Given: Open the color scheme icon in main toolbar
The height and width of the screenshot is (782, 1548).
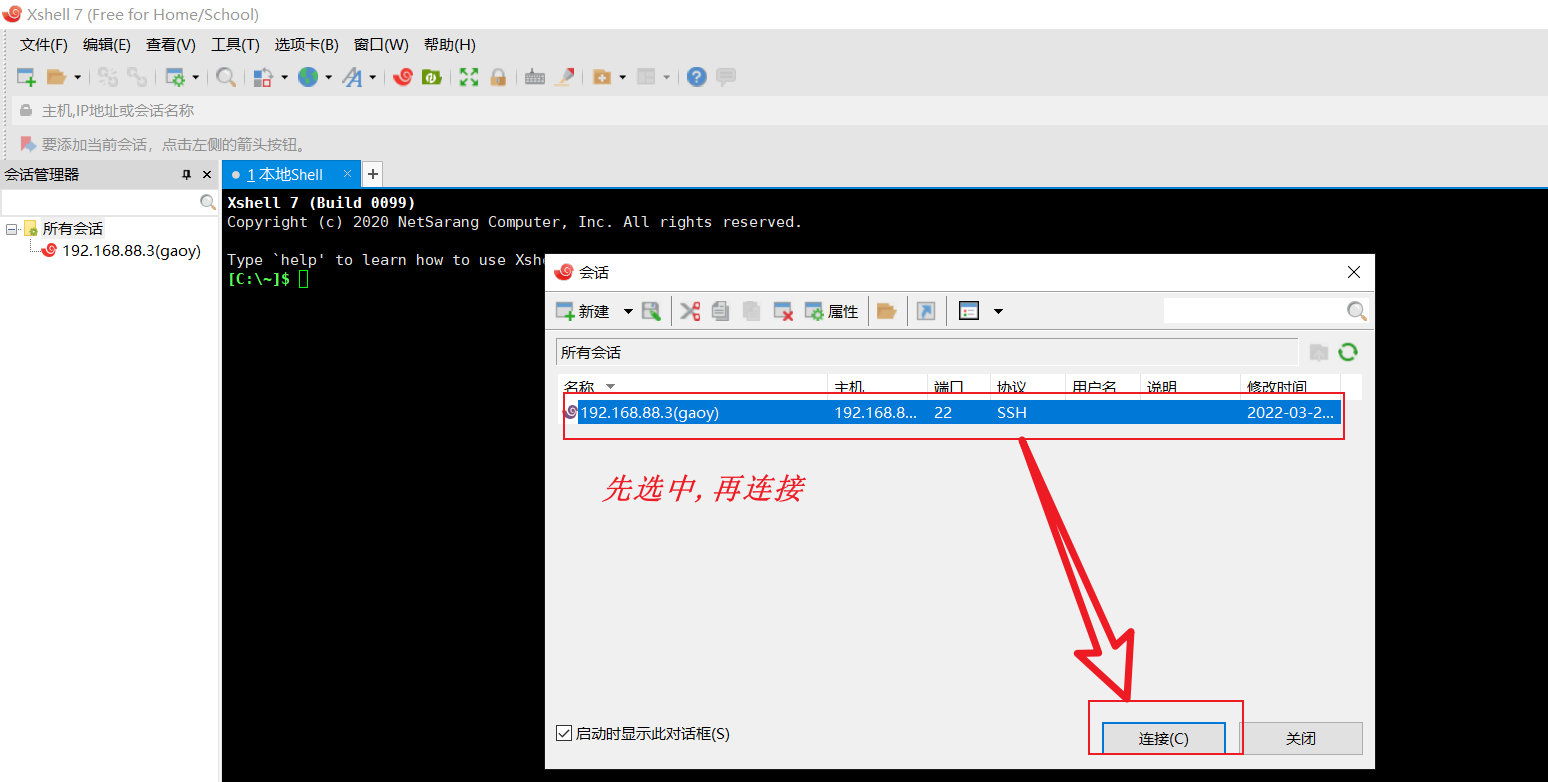Looking at the screenshot, I should coord(263,77).
